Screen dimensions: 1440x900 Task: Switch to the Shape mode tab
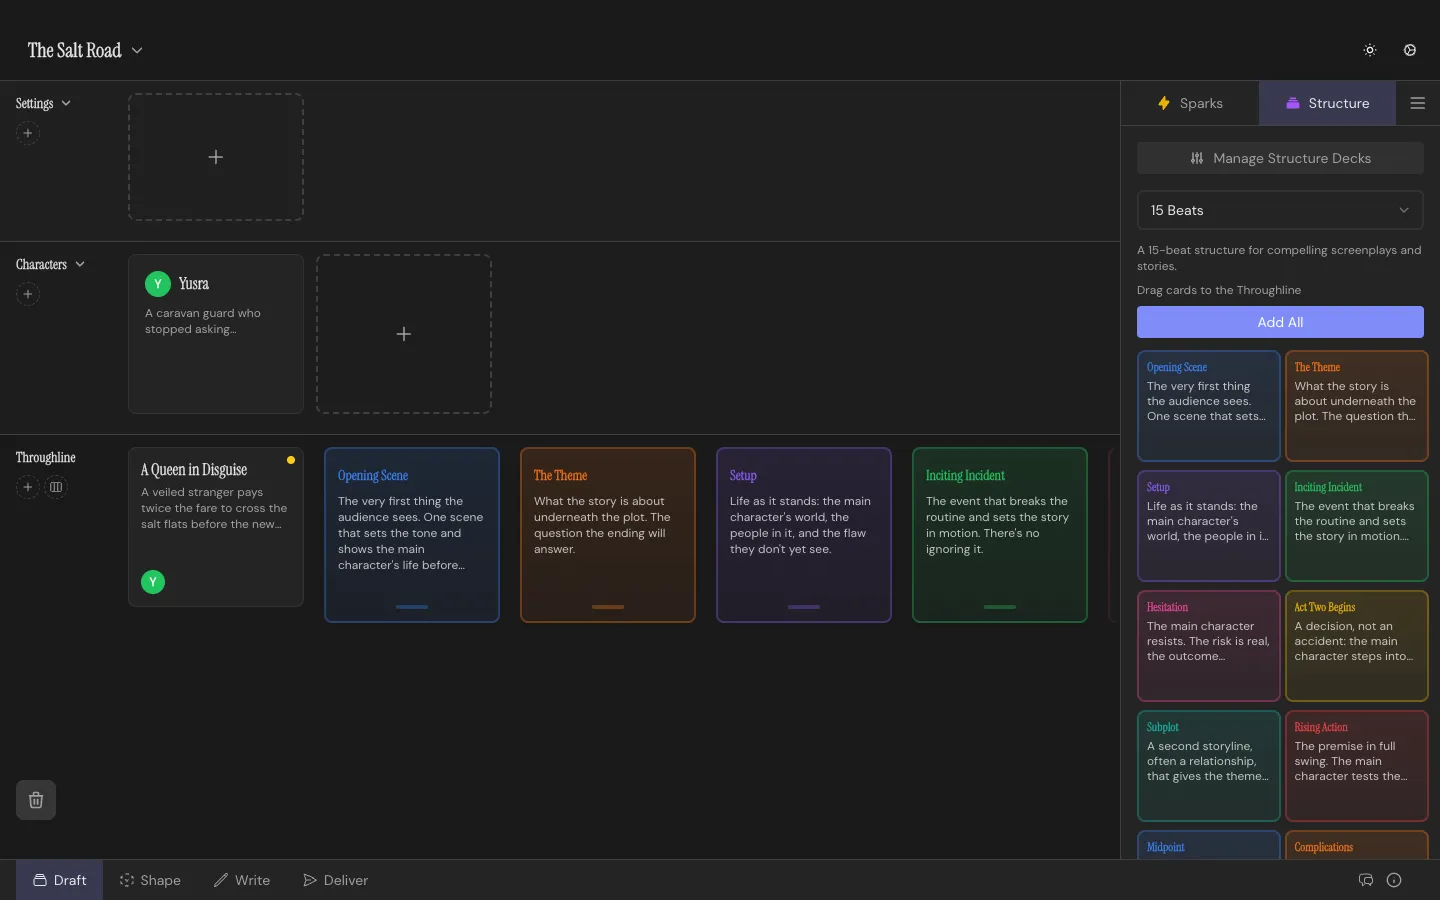(x=150, y=880)
